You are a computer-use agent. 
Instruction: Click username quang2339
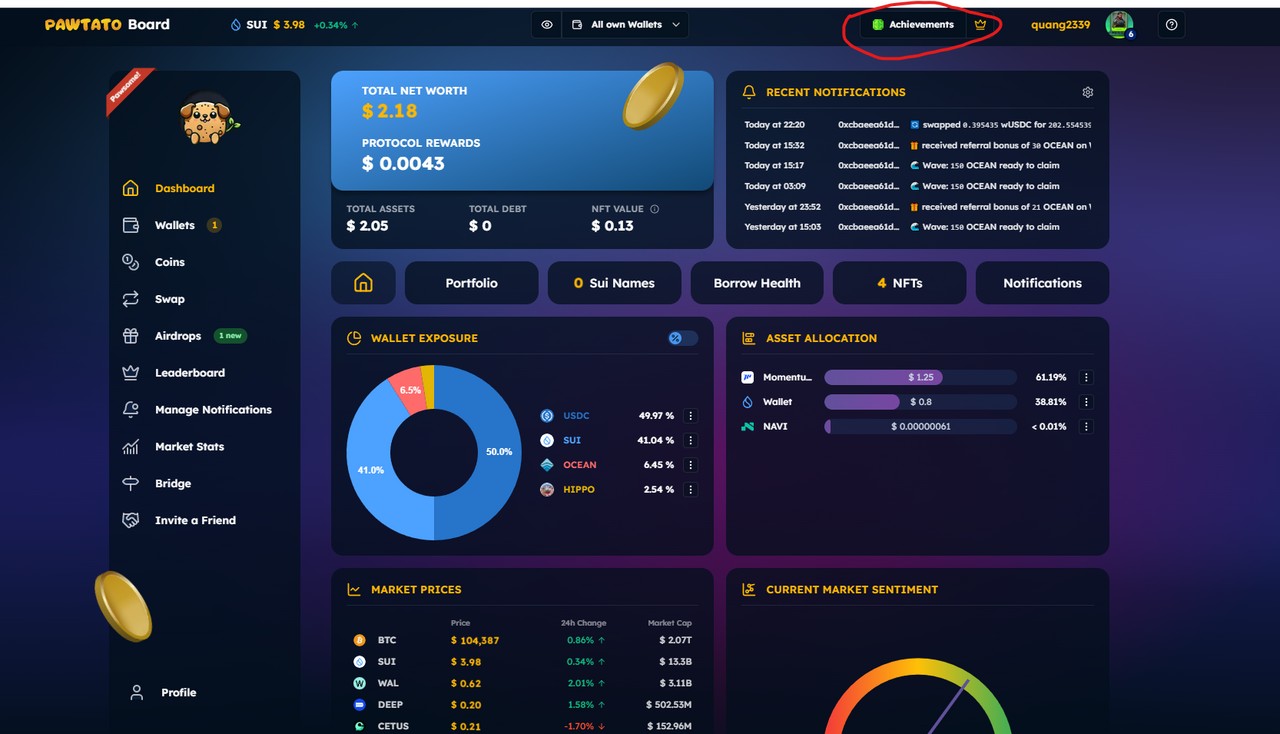click(x=1060, y=25)
